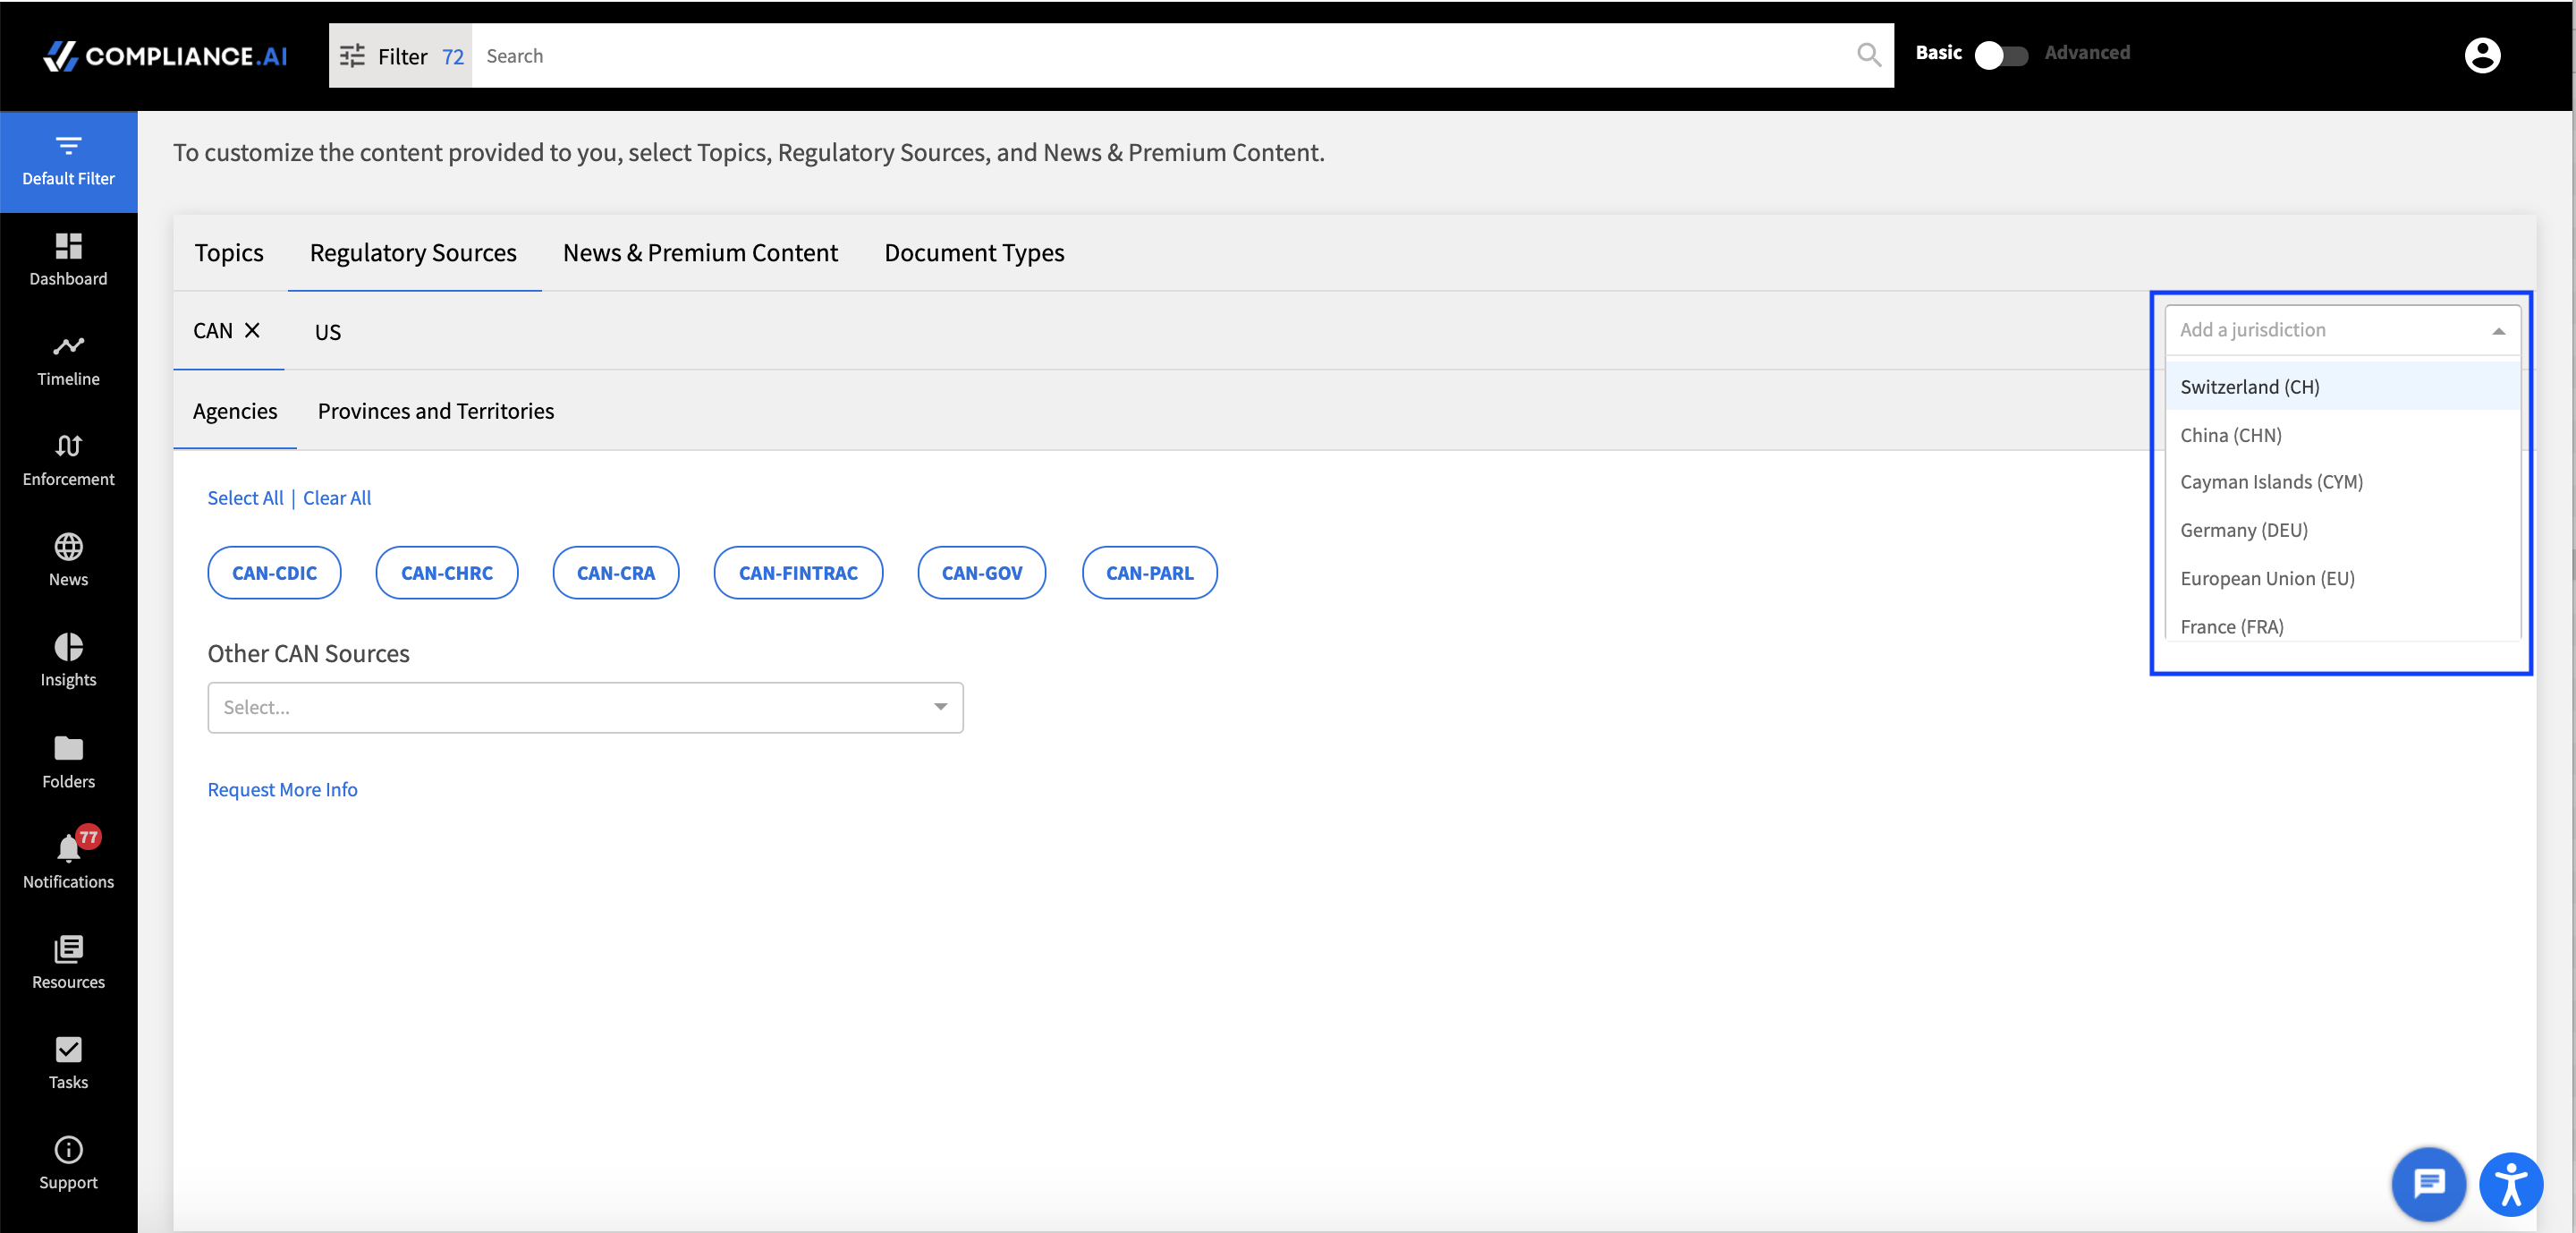This screenshot has height=1233, width=2576.
Task: Open the accessibility options button
Action: click(x=2510, y=1184)
